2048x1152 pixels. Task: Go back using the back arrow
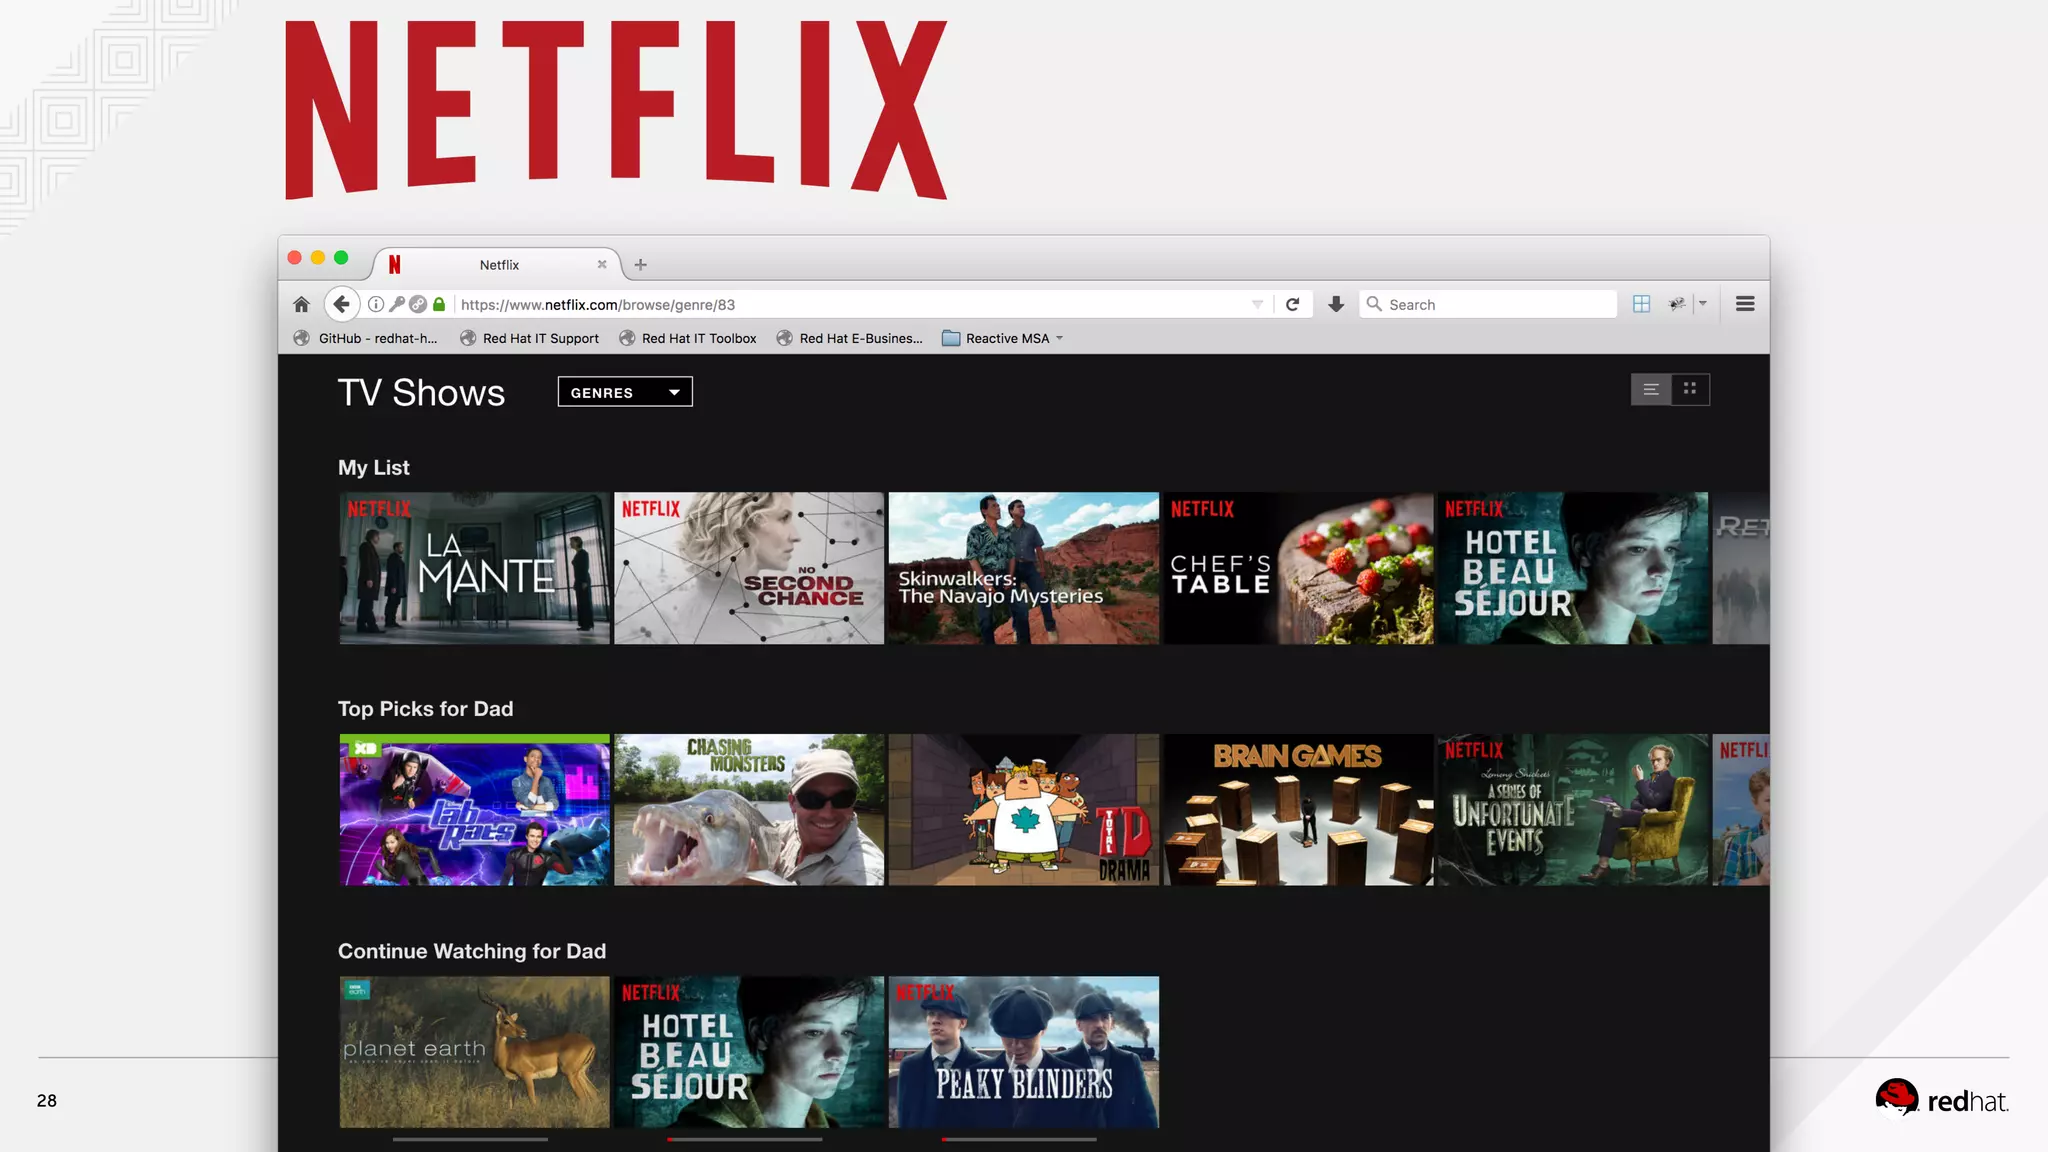341,304
